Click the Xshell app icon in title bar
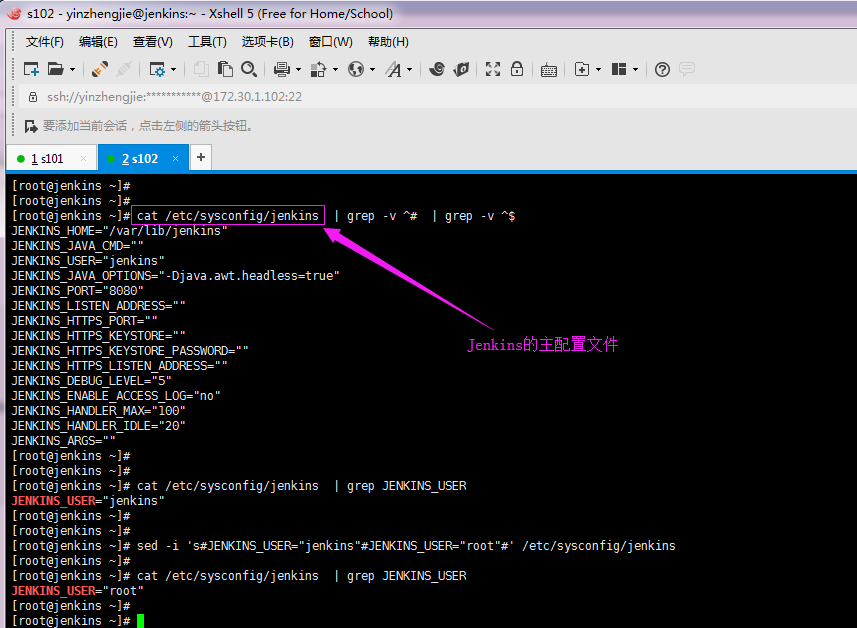 14,13
